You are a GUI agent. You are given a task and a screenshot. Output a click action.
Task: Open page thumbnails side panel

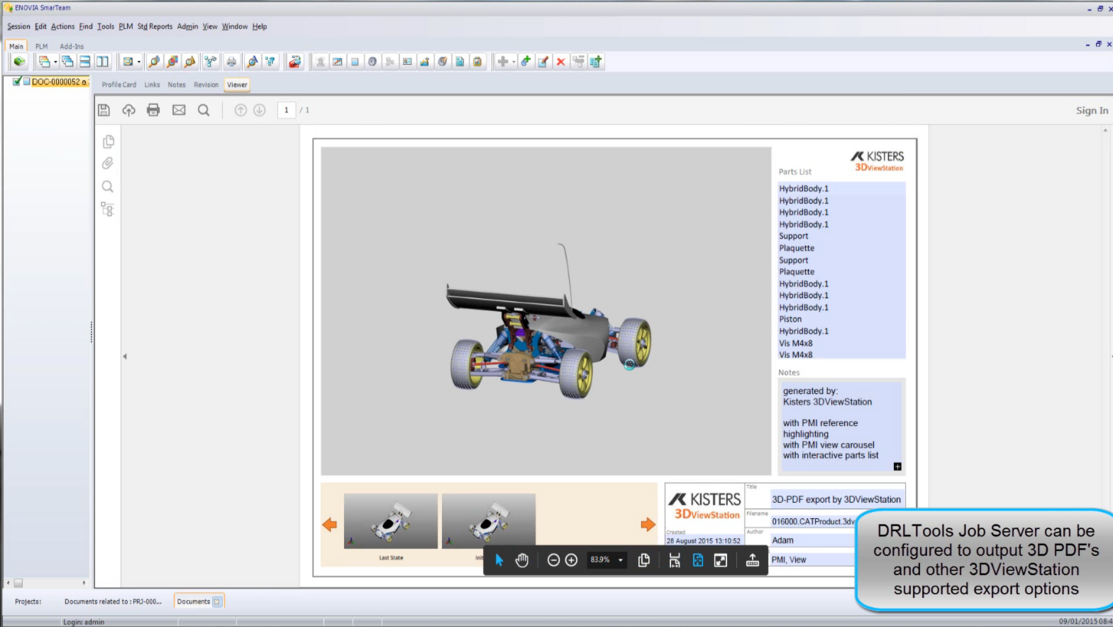tap(108, 141)
